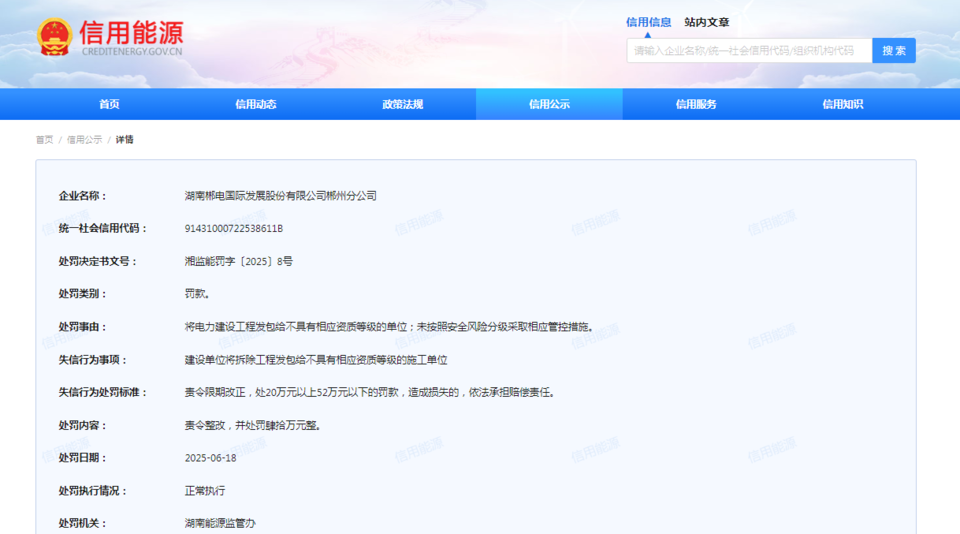Click the 详情 breadcrumb item
Image resolution: width=960 pixels, height=534 pixels.
tap(124, 140)
